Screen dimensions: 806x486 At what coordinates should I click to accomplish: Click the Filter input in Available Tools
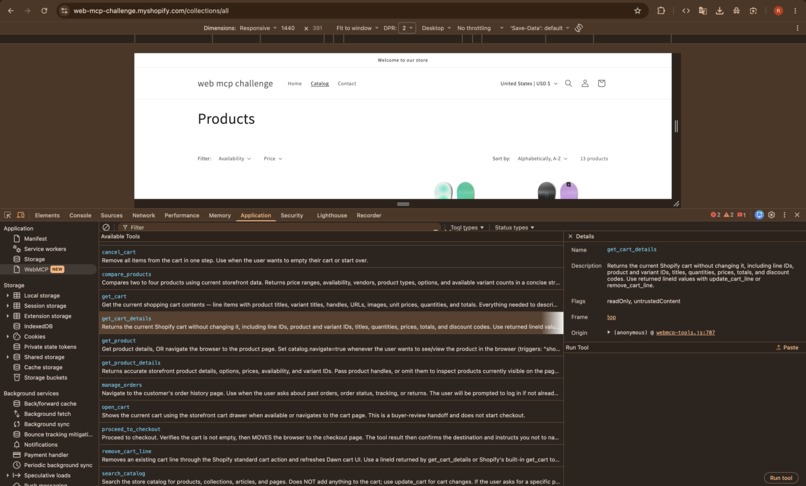coord(280,227)
